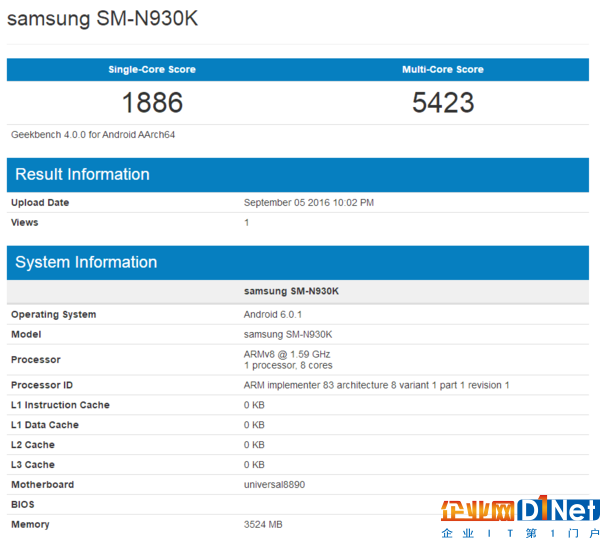
Task: Select the 'ARM implementer 83 architecture 8' value
Action: pos(377,385)
